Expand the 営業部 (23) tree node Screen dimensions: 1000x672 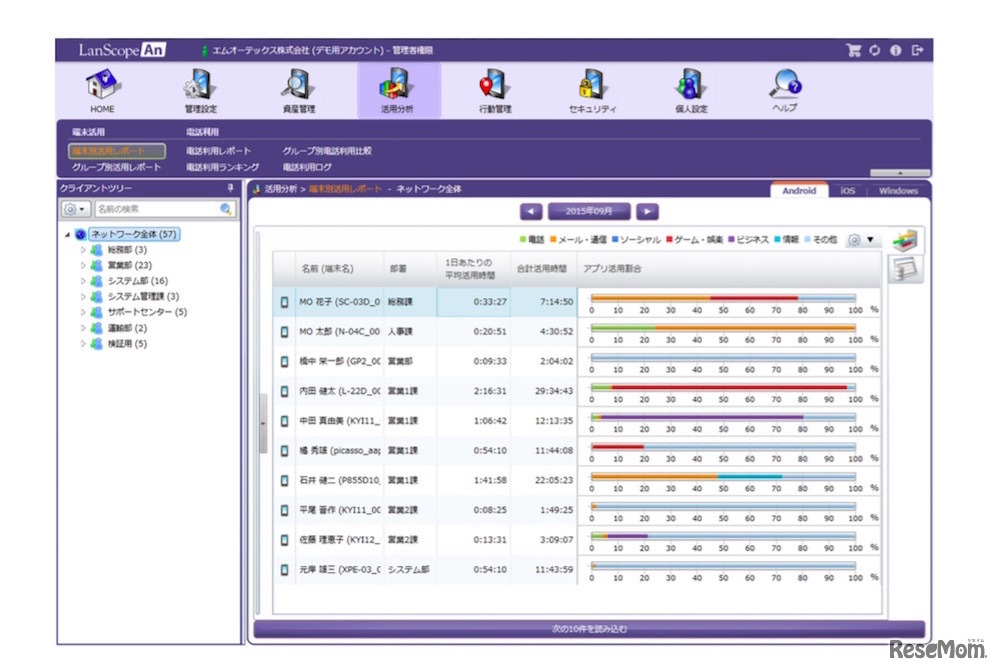(x=84, y=265)
